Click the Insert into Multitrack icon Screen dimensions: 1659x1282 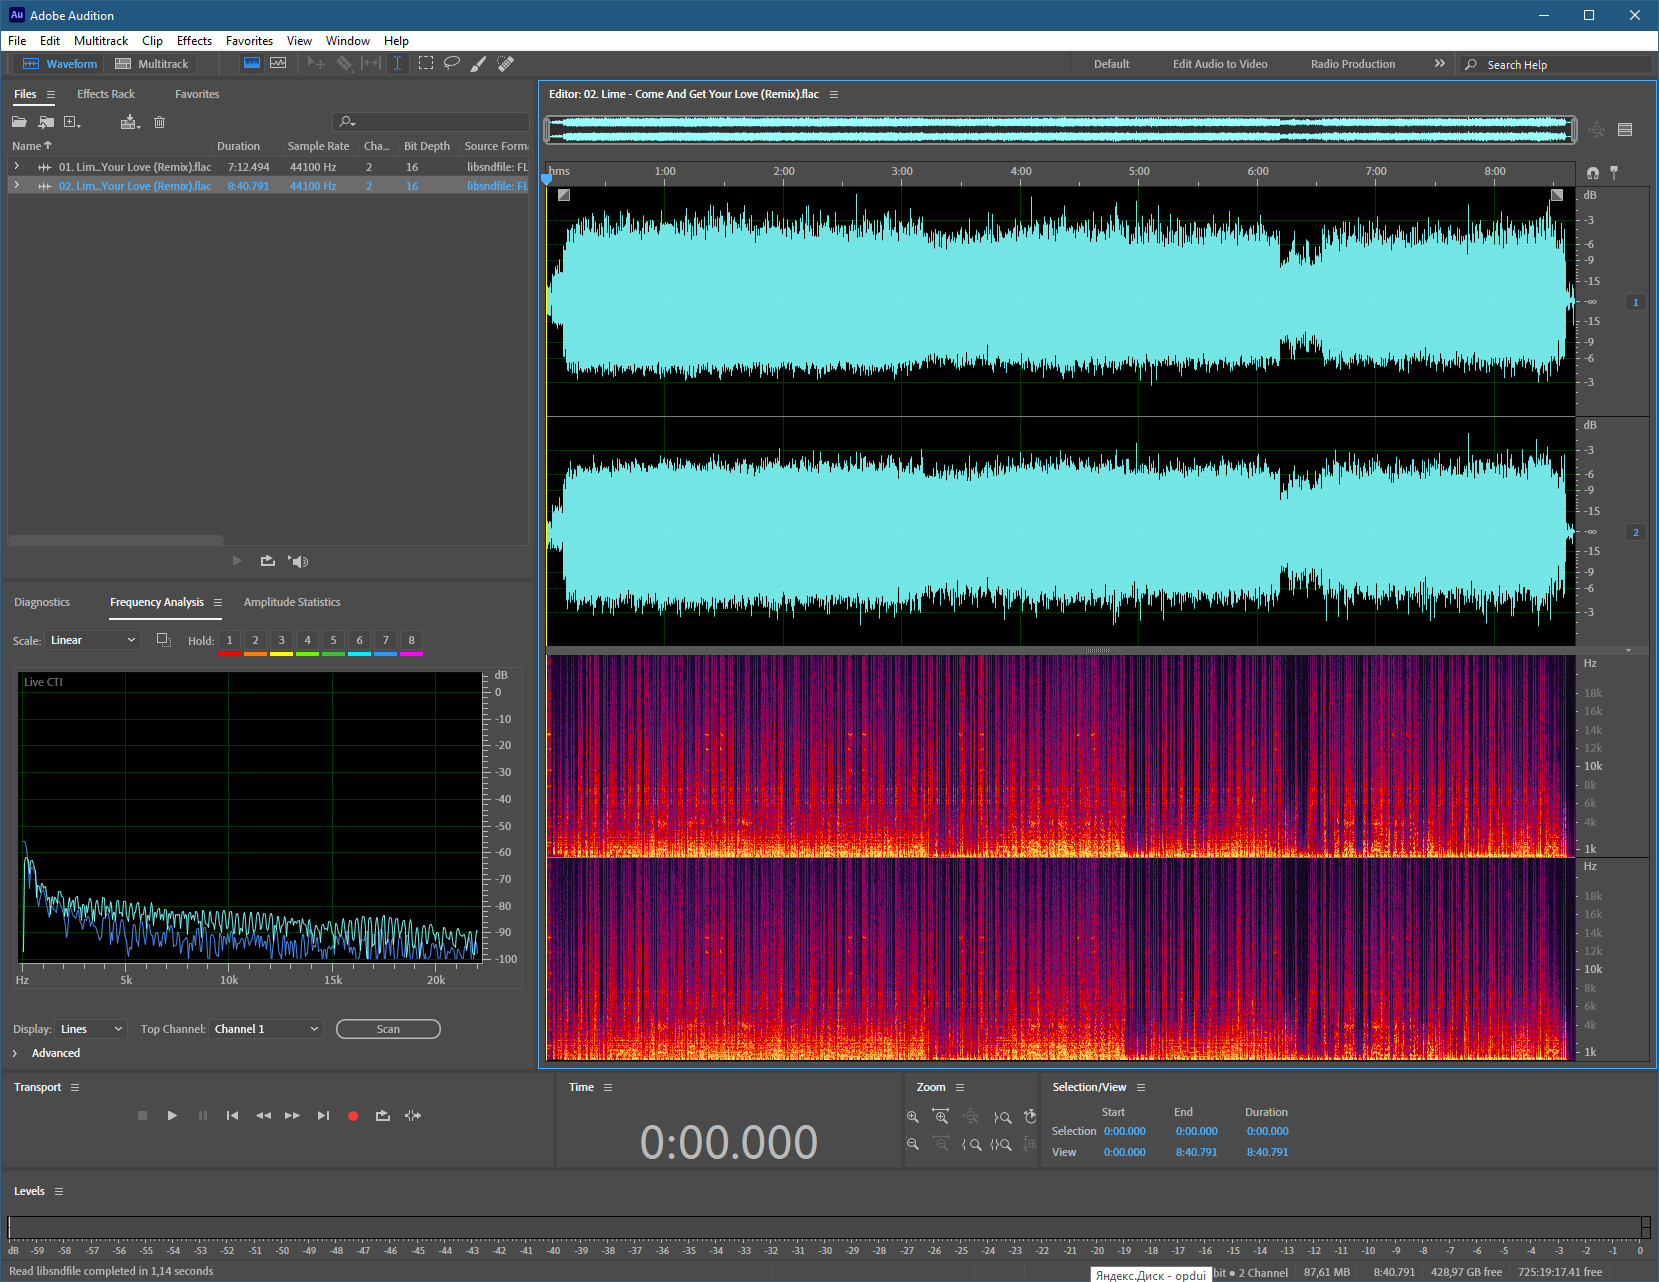pyautogui.click(x=130, y=122)
